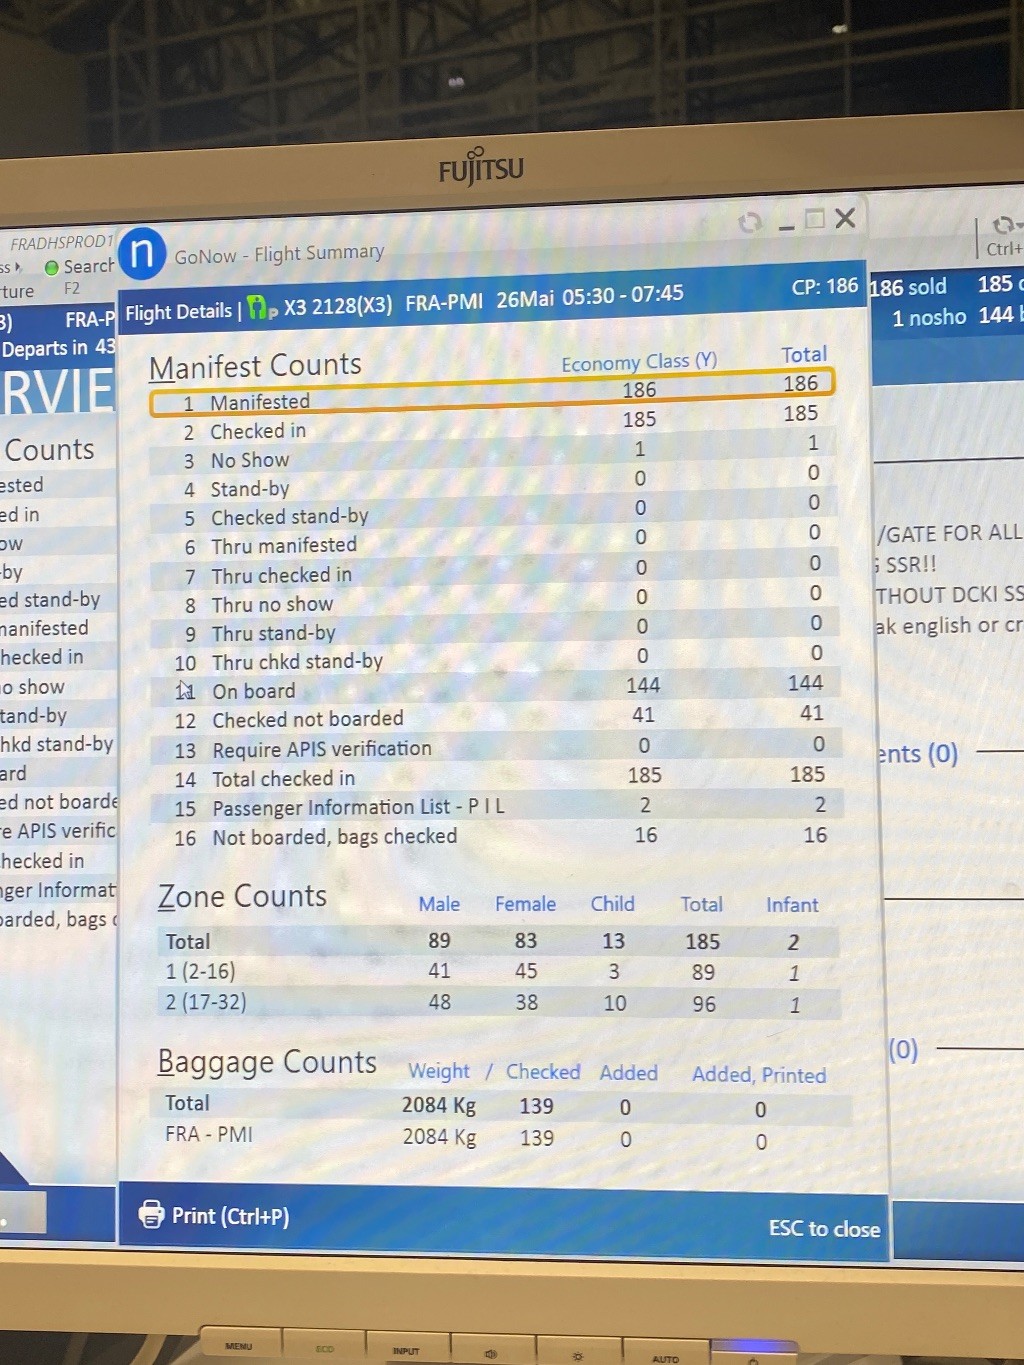Click the refresh icon above Ctrl+ label
The width and height of the screenshot is (1024, 1365).
1003,225
